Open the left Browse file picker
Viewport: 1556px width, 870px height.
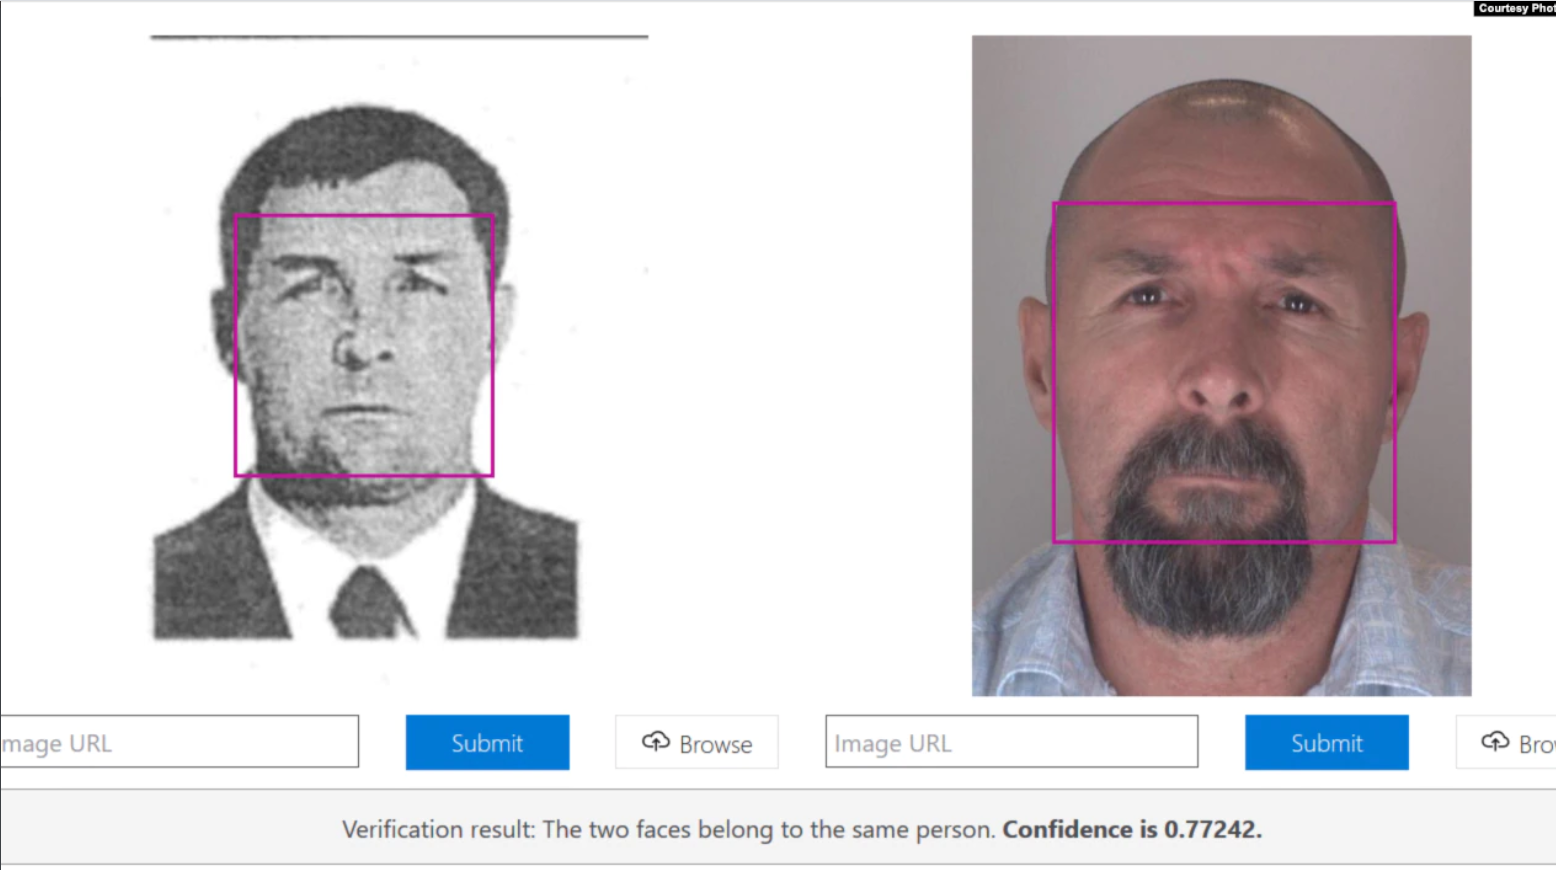pyautogui.click(x=696, y=742)
